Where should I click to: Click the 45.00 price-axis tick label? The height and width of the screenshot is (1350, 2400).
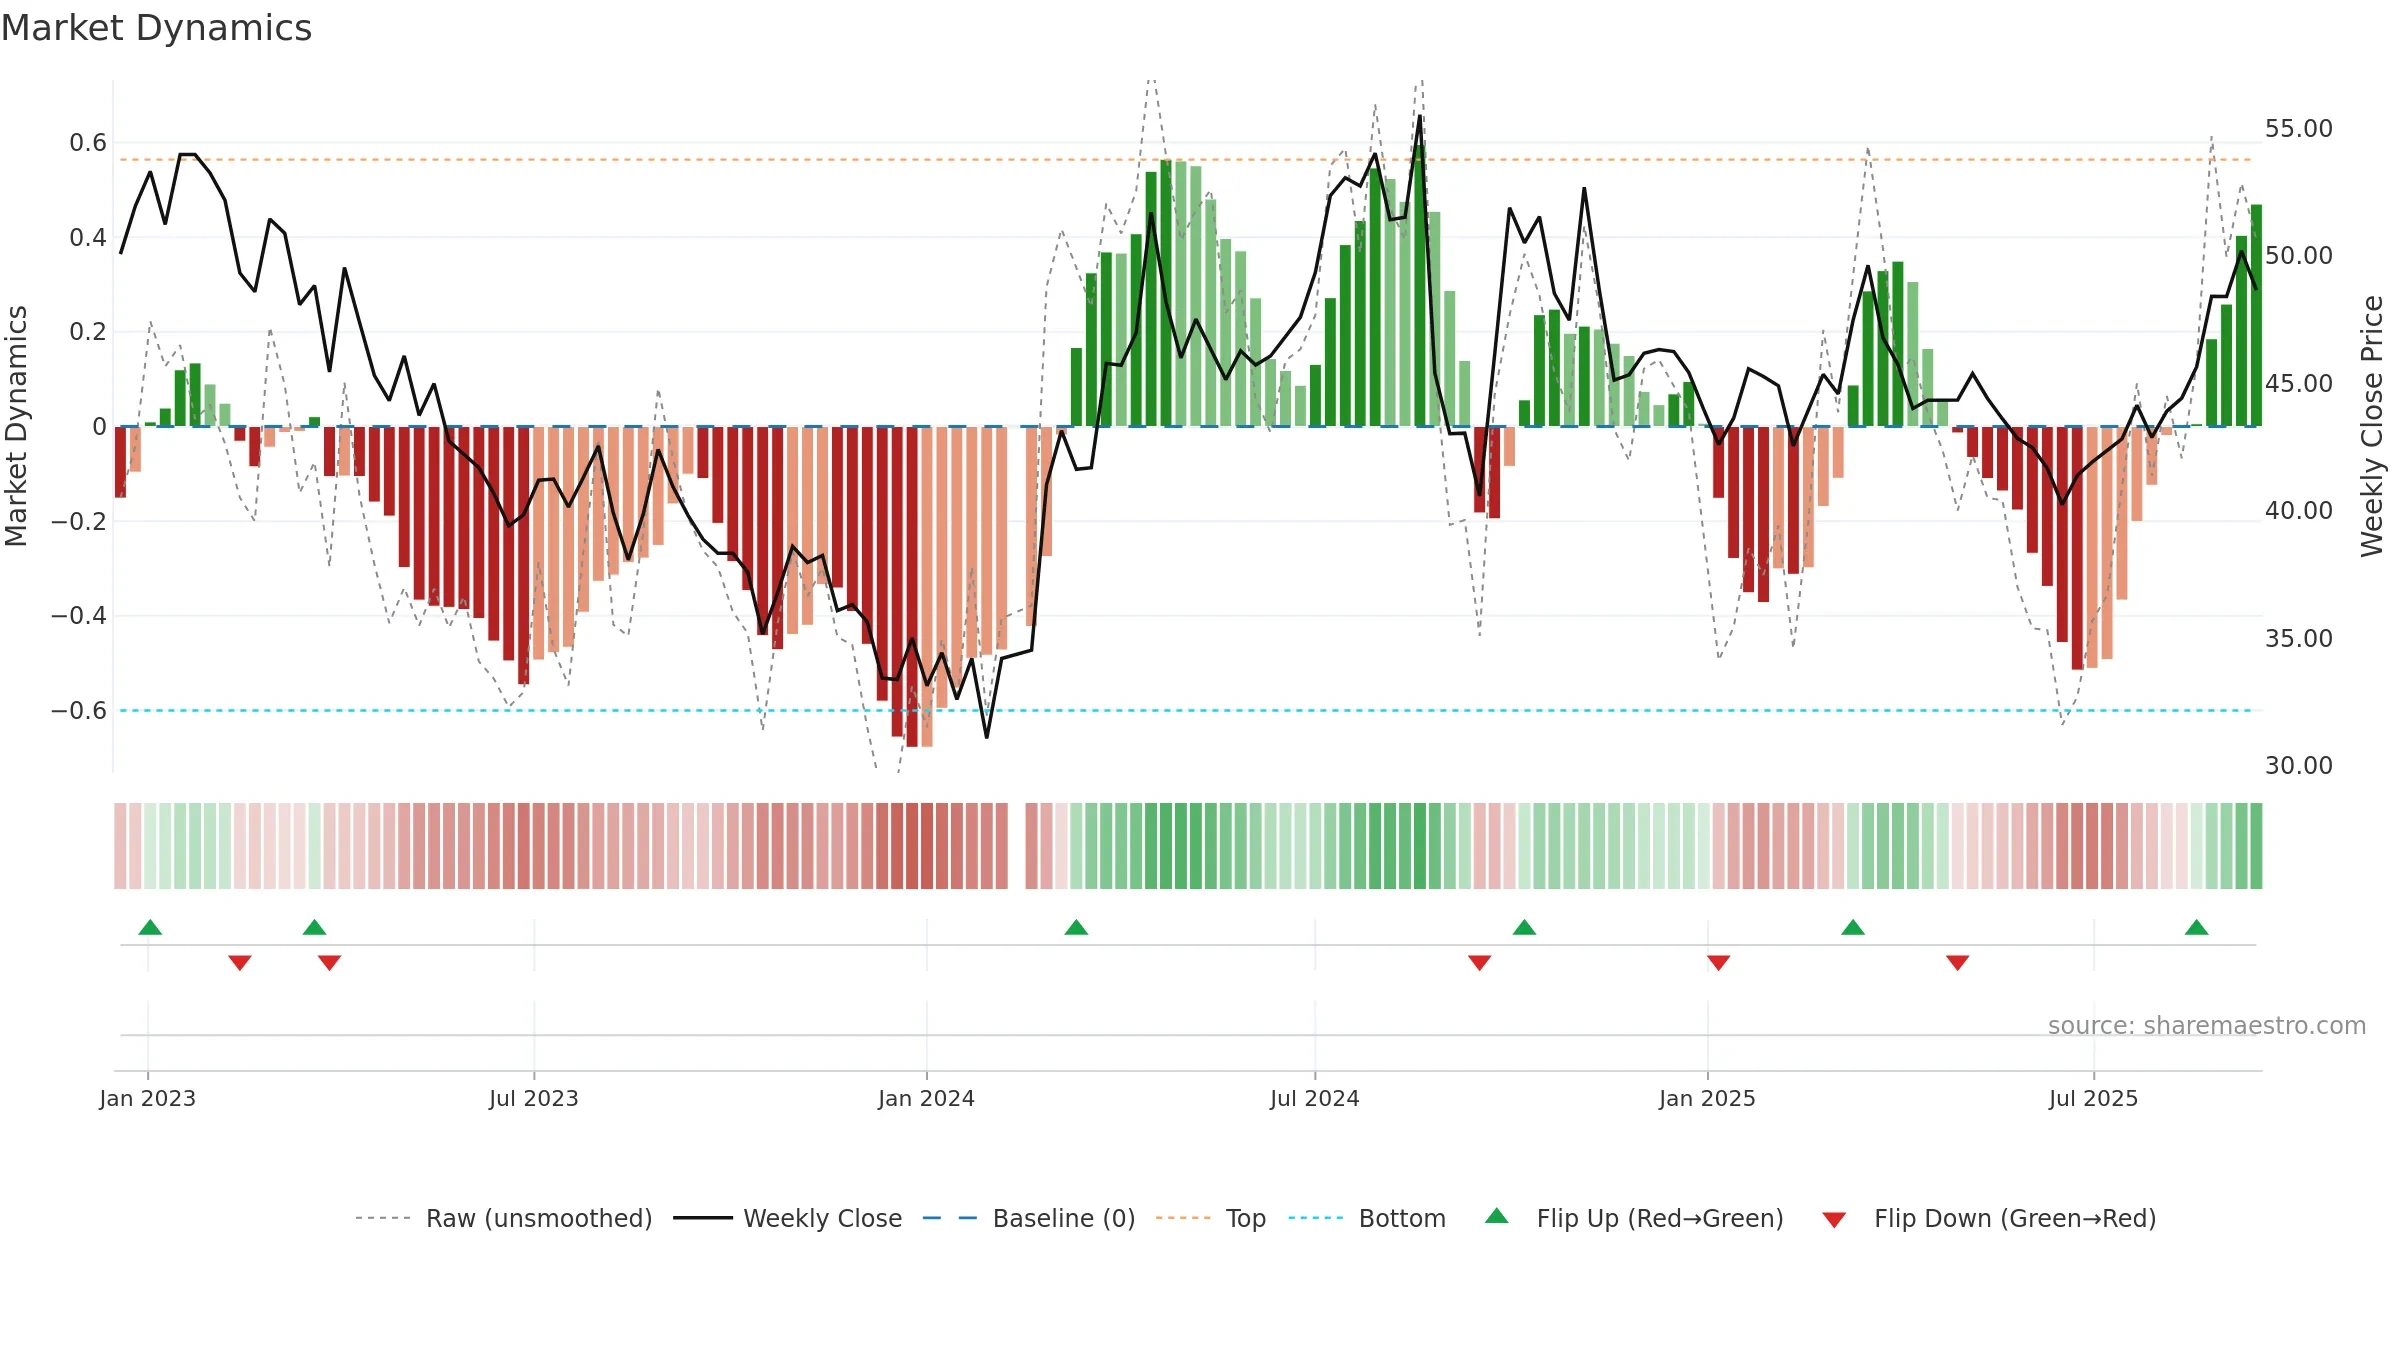2299,384
